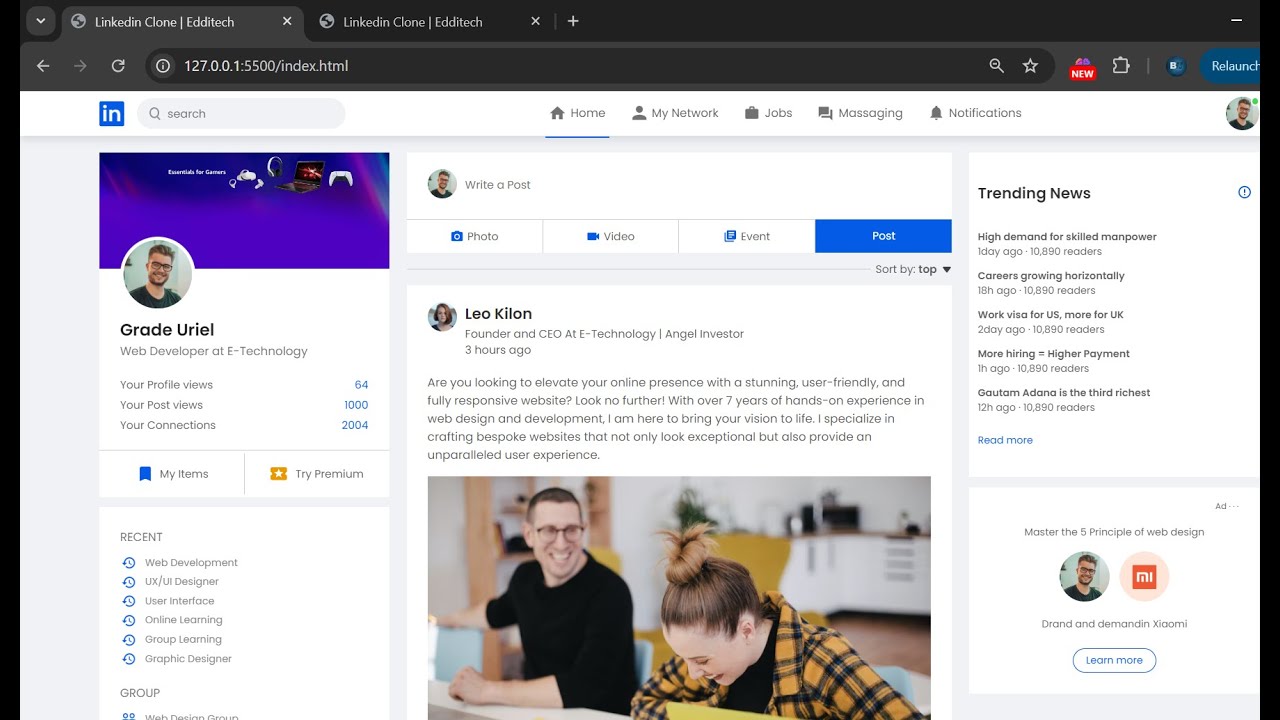Open the Jobs nav item
The height and width of the screenshot is (720, 1280).
(768, 113)
